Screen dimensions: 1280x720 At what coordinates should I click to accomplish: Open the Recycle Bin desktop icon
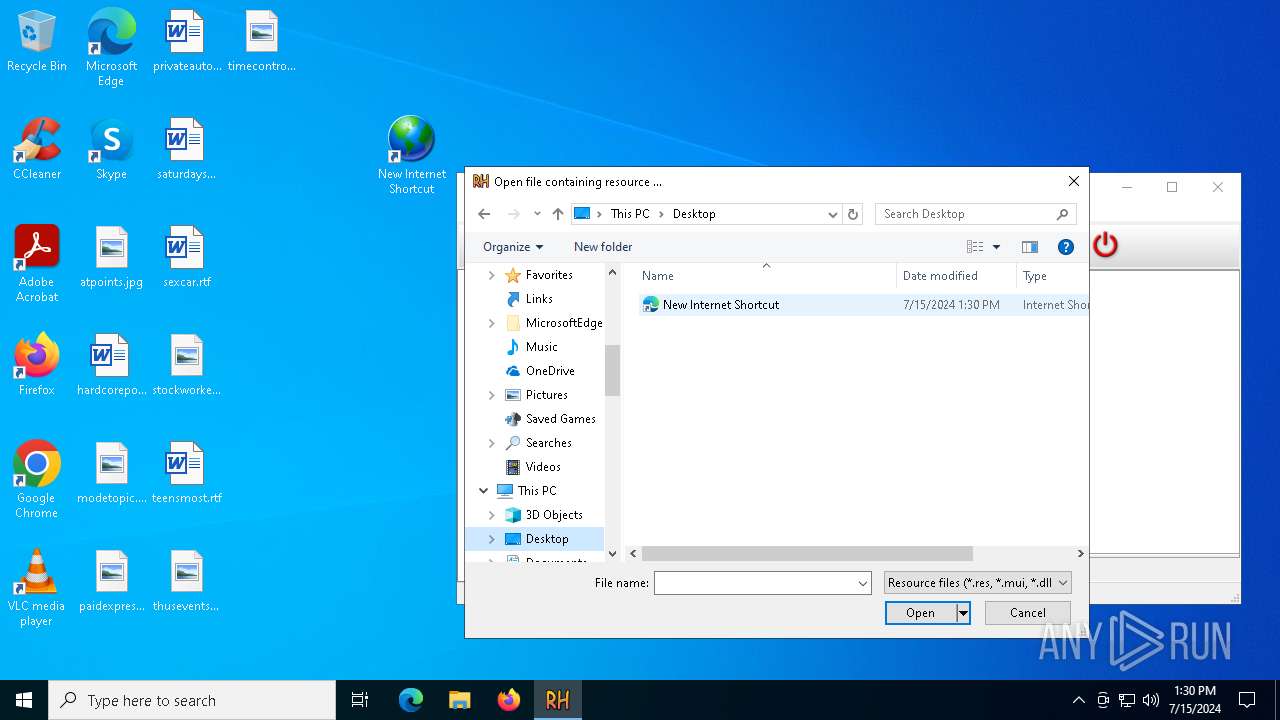(37, 41)
